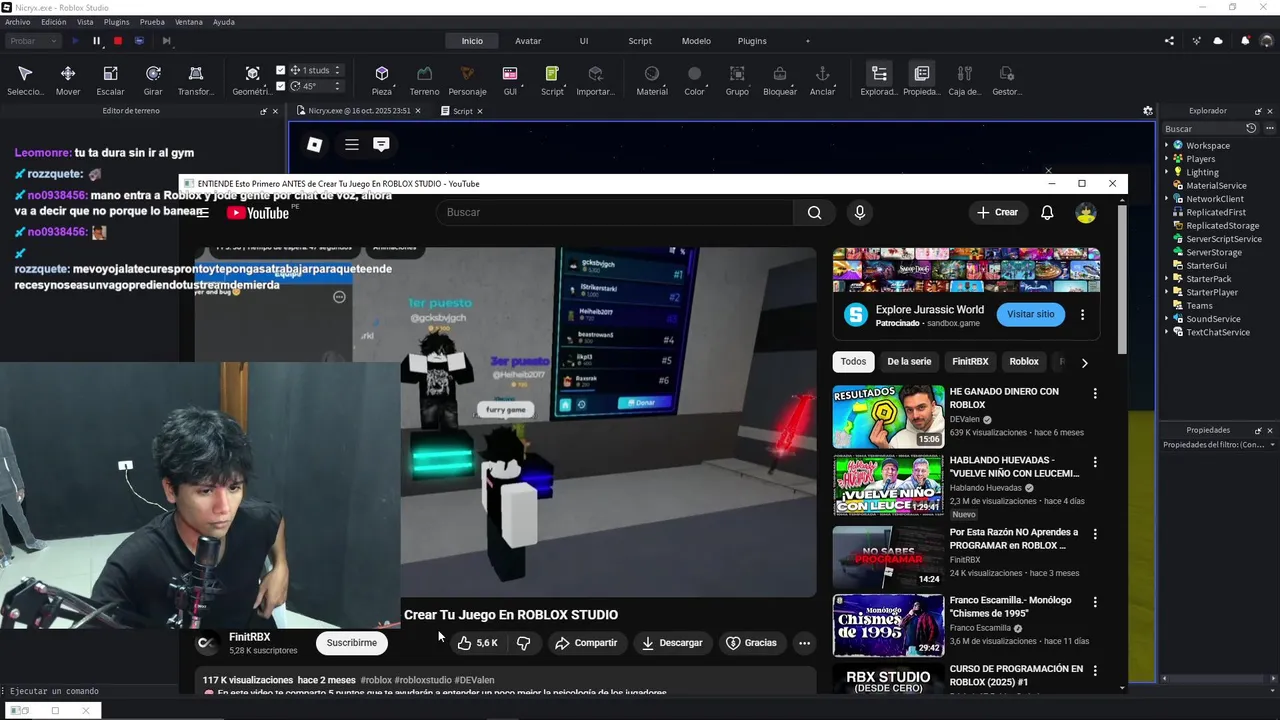Image resolution: width=1280 pixels, height=720 pixels.
Task: Click the Gracias button
Action: (751, 643)
